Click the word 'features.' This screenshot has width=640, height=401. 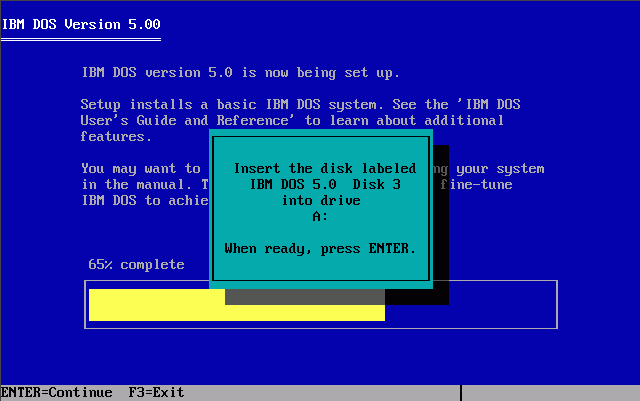tap(116, 136)
